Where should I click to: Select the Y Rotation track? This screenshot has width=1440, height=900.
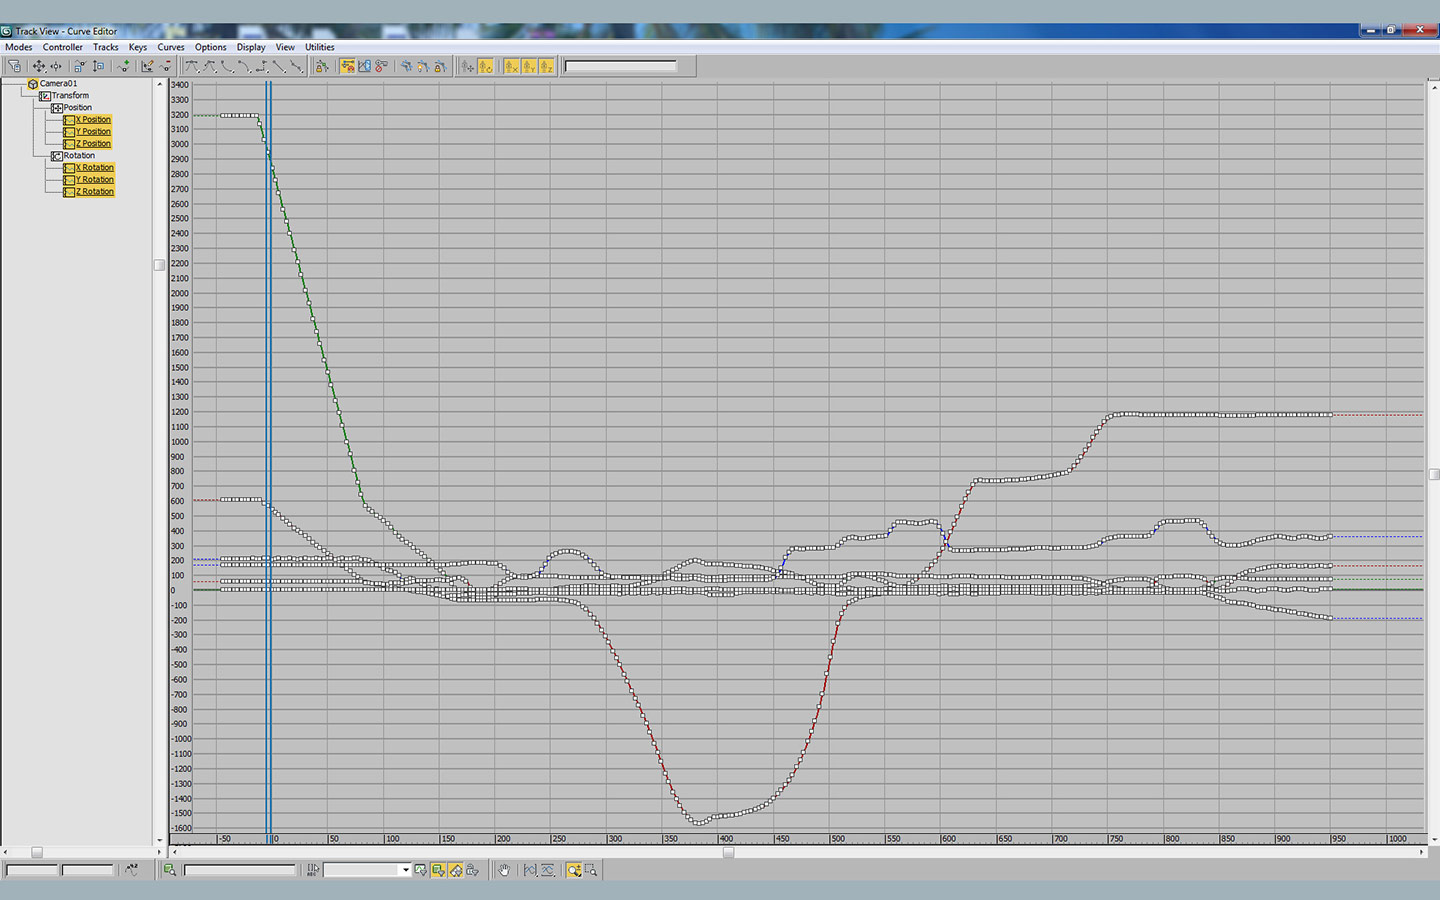click(x=95, y=180)
